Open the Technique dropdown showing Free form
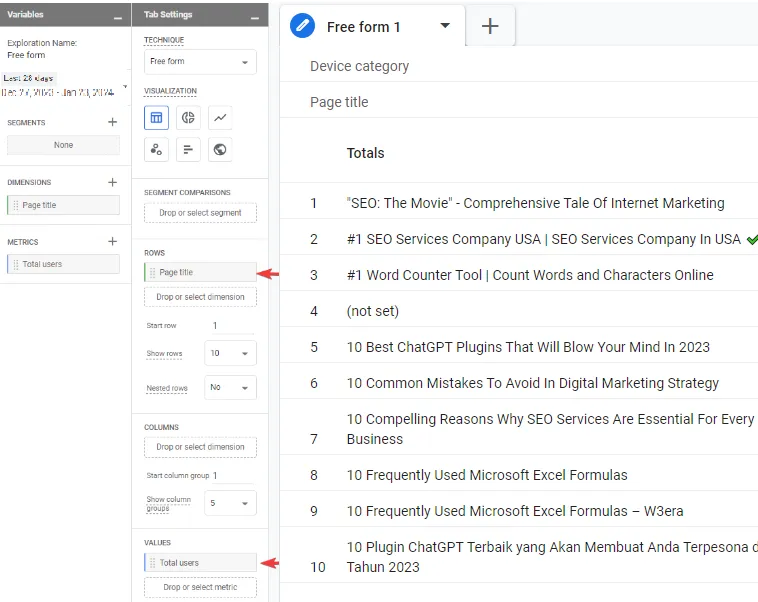The height and width of the screenshot is (602, 758). [200, 62]
